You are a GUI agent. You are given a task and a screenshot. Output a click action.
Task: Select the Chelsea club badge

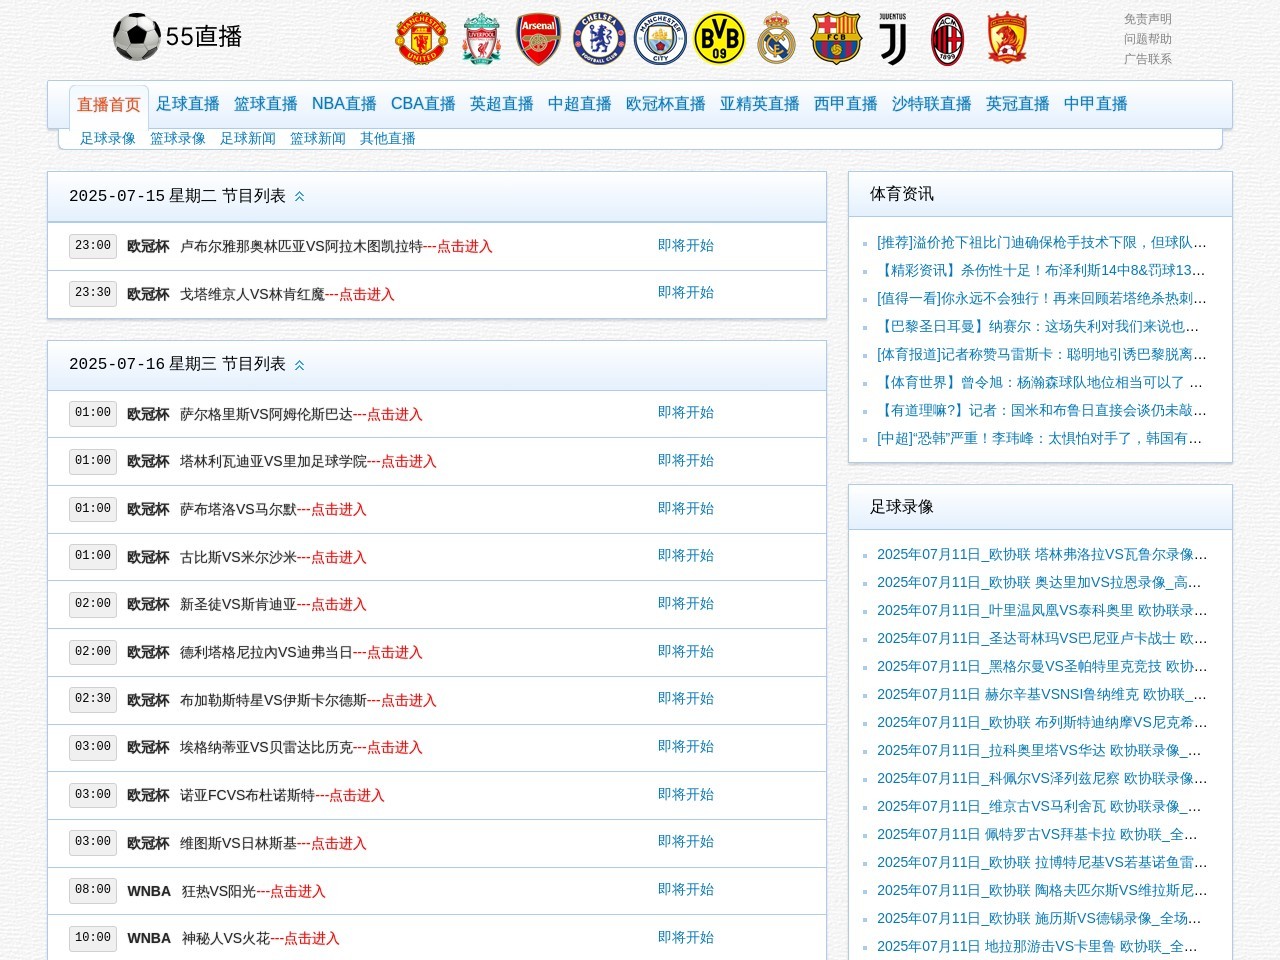point(599,39)
